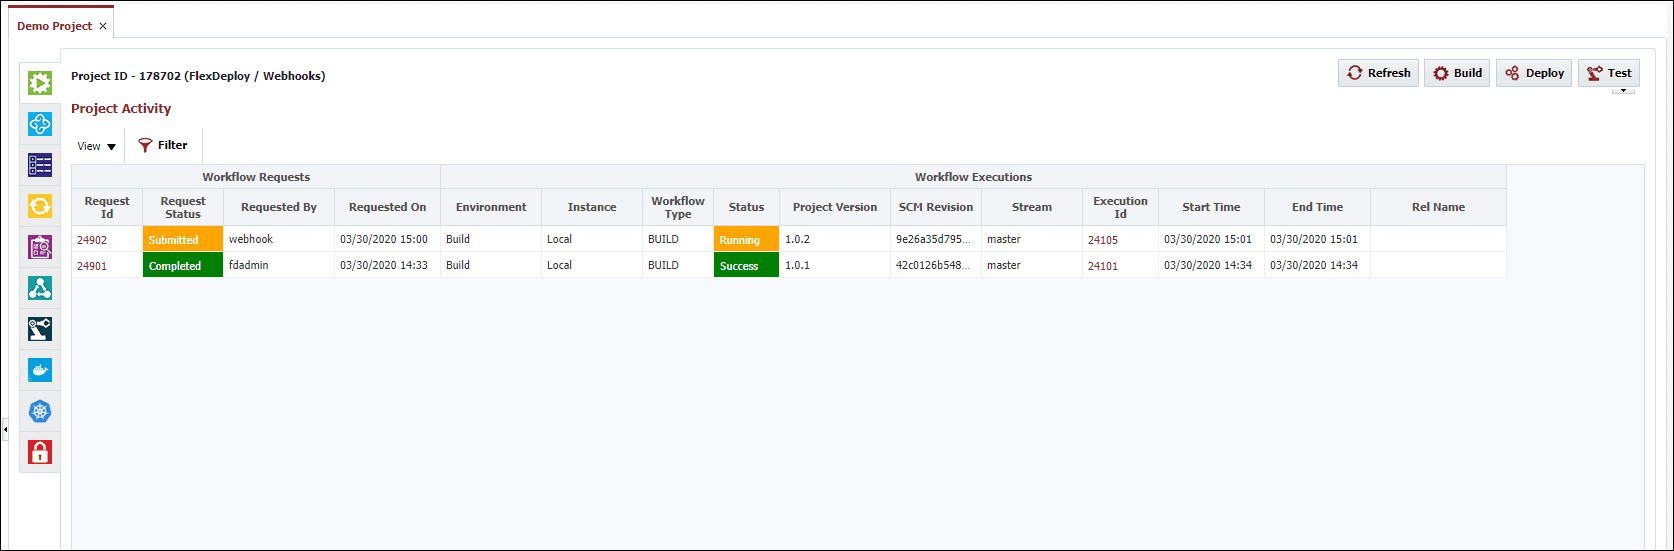Screen dimensions: 1674x551
Task: Select the fdadmin requester cell
Action: 279,265
